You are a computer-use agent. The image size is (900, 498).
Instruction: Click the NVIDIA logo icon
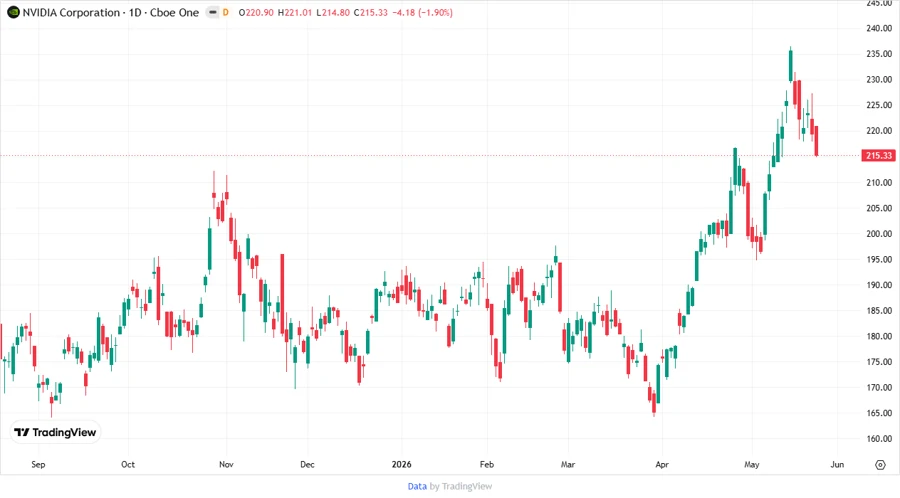point(13,12)
